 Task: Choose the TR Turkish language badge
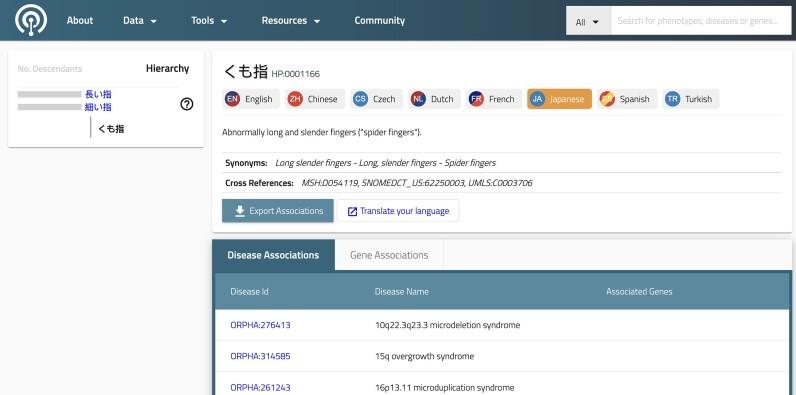point(691,99)
